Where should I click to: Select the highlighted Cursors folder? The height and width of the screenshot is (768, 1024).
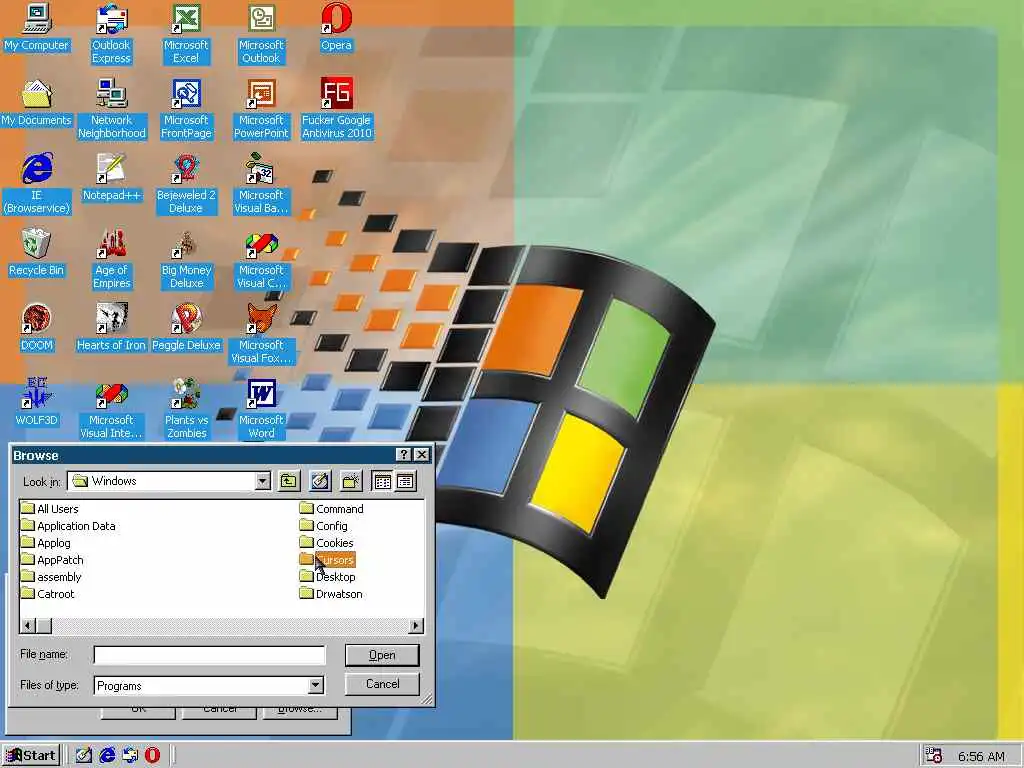point(327,560)
